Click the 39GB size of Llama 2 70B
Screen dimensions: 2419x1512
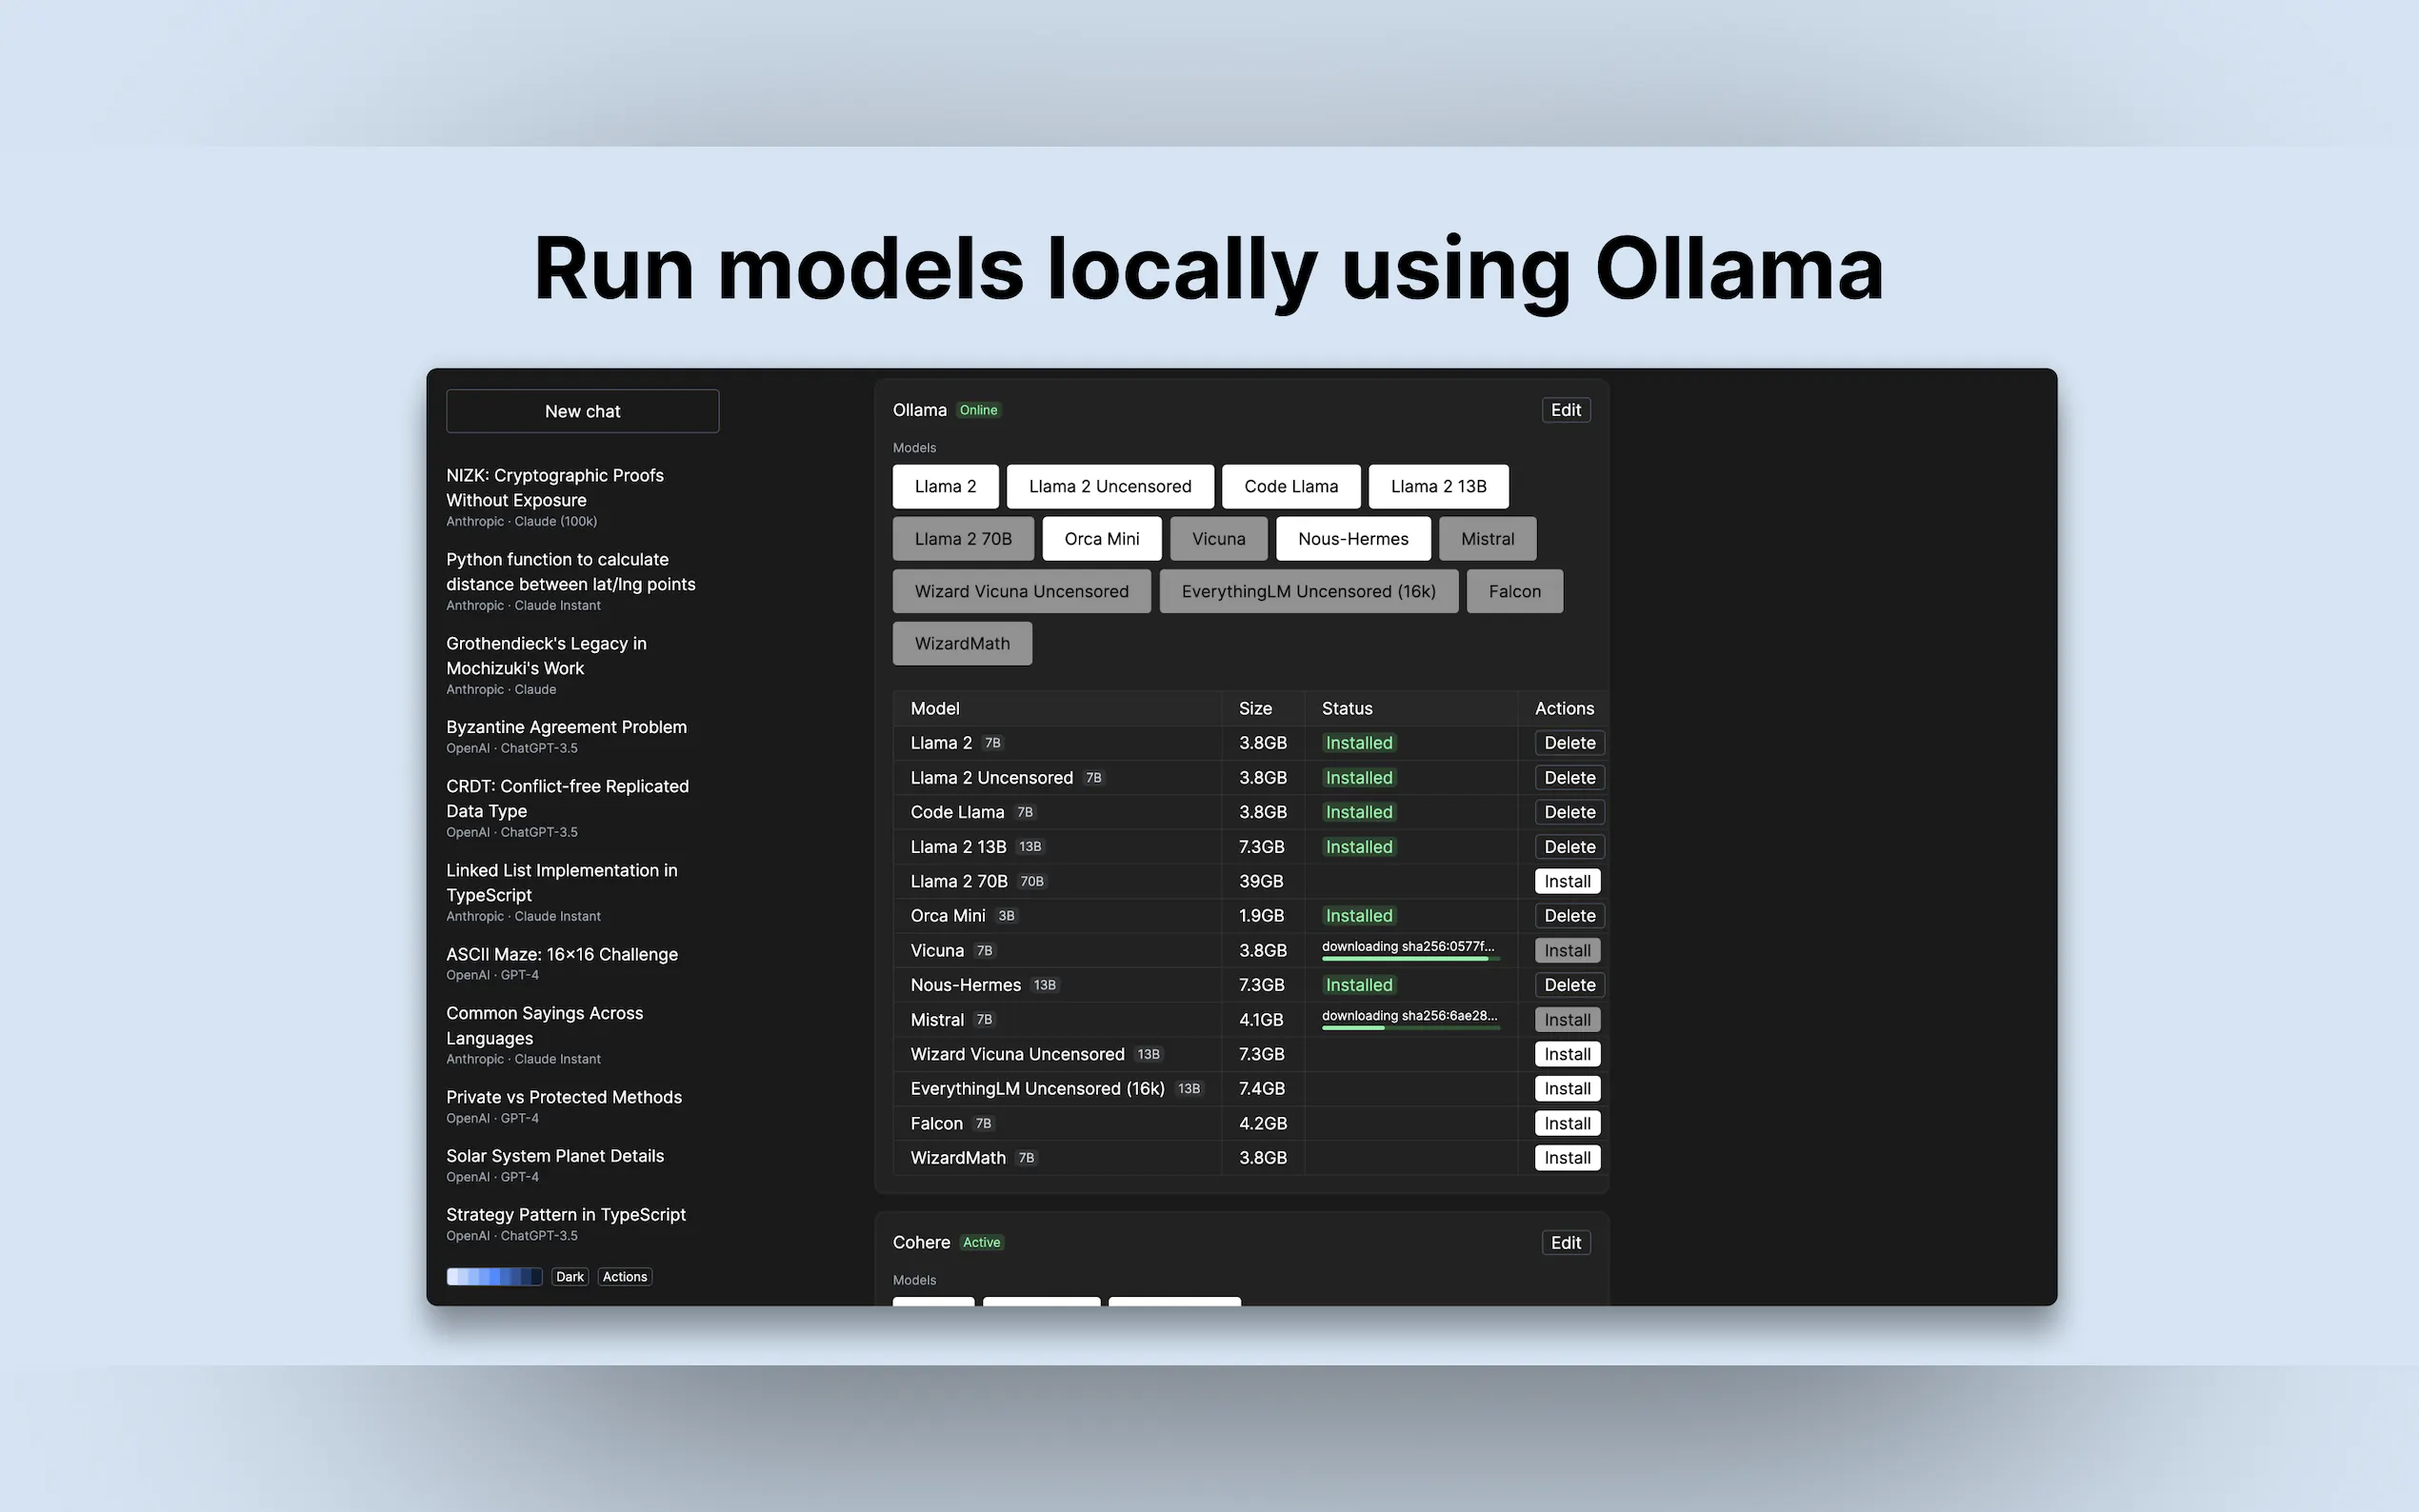(x=1261, y=881)
